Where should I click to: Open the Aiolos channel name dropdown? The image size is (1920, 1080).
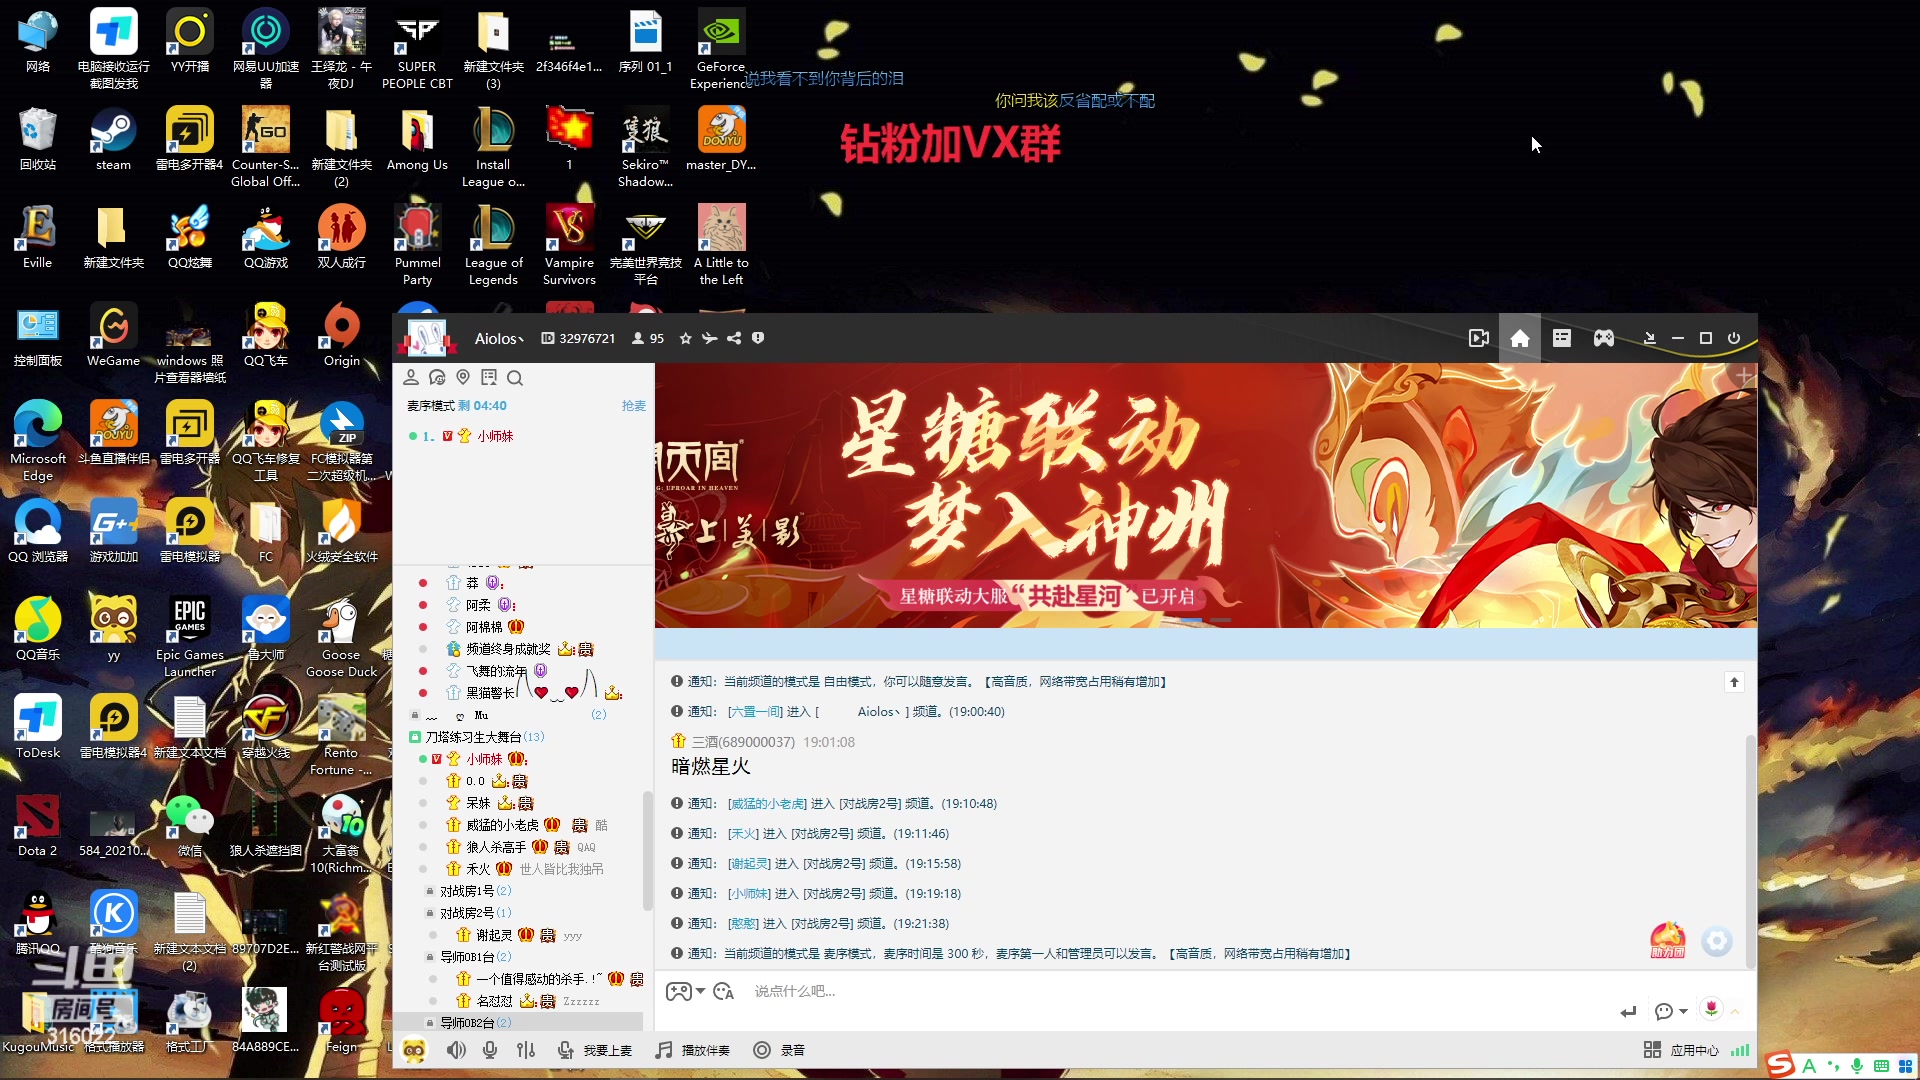click(499, 339)
